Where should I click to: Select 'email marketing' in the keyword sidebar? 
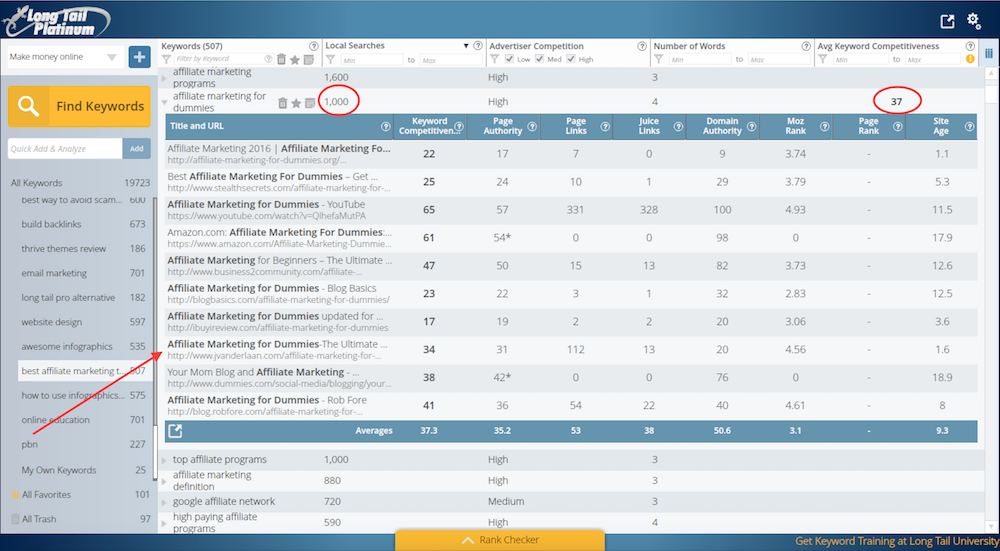[x=54, y=273]
